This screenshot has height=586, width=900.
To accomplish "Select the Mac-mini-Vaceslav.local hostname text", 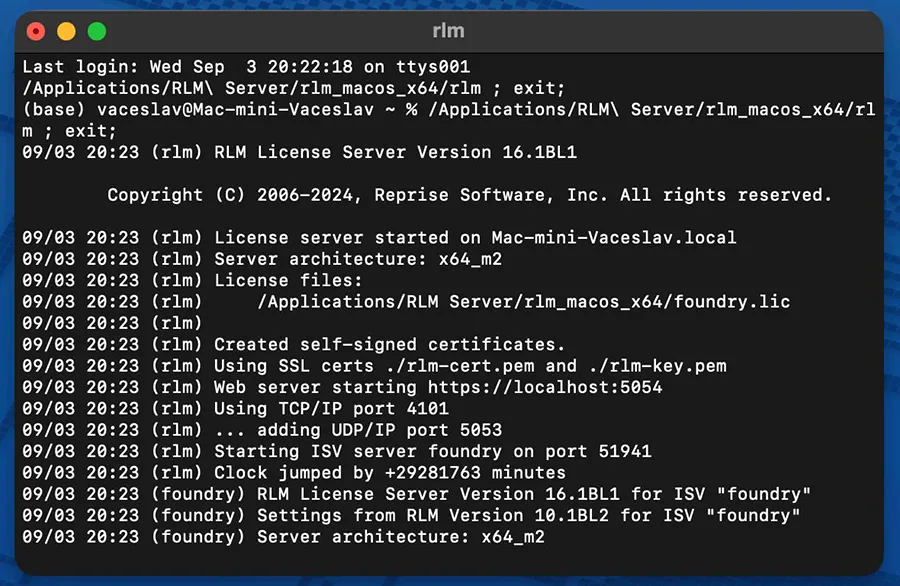I will [614, 238].
